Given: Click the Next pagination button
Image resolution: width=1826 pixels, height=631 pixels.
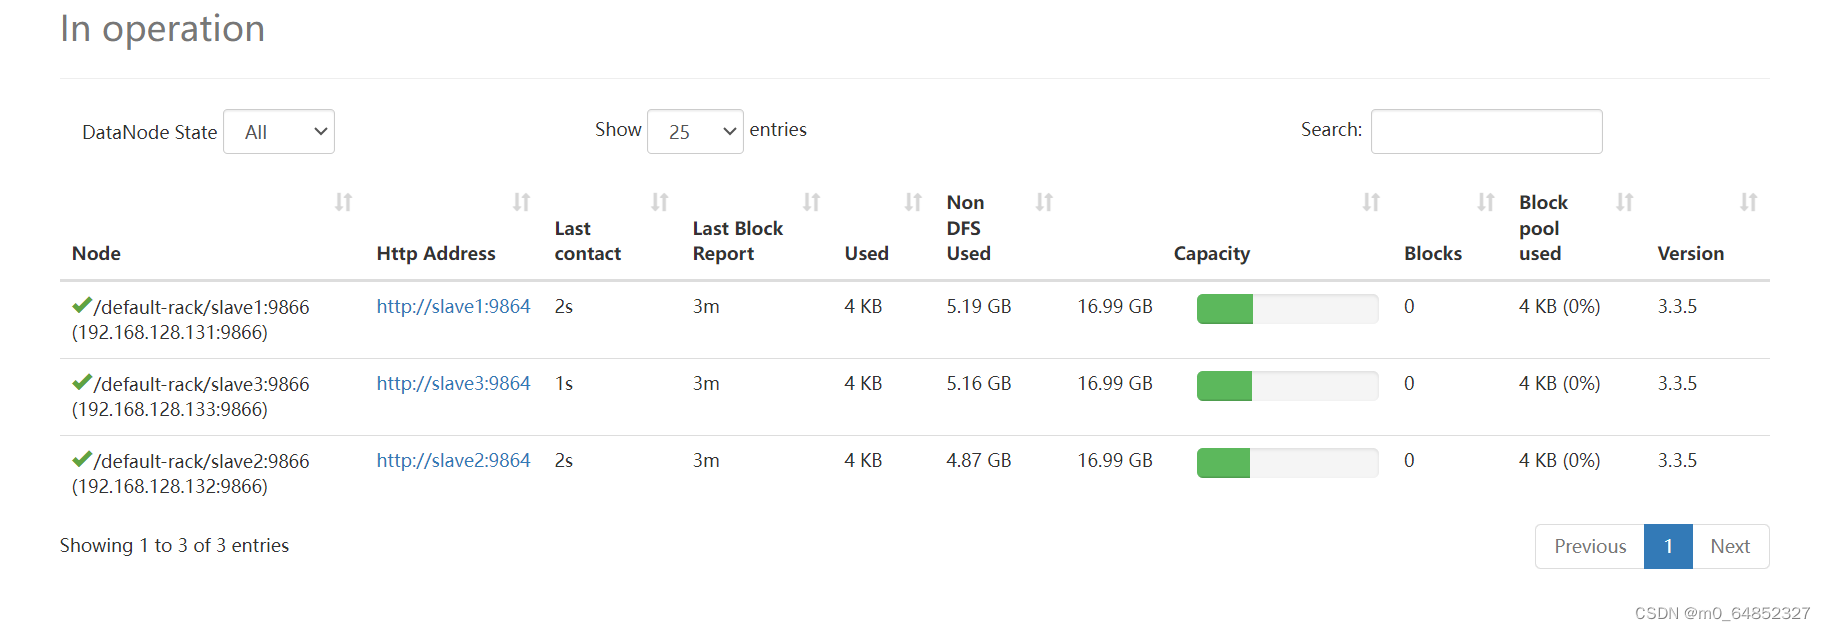Looking at the screenshot, I should tap(1730, 547).
